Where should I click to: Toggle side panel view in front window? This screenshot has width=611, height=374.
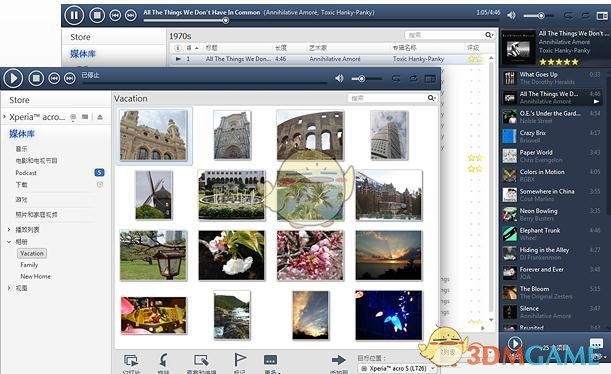point(430,79)
